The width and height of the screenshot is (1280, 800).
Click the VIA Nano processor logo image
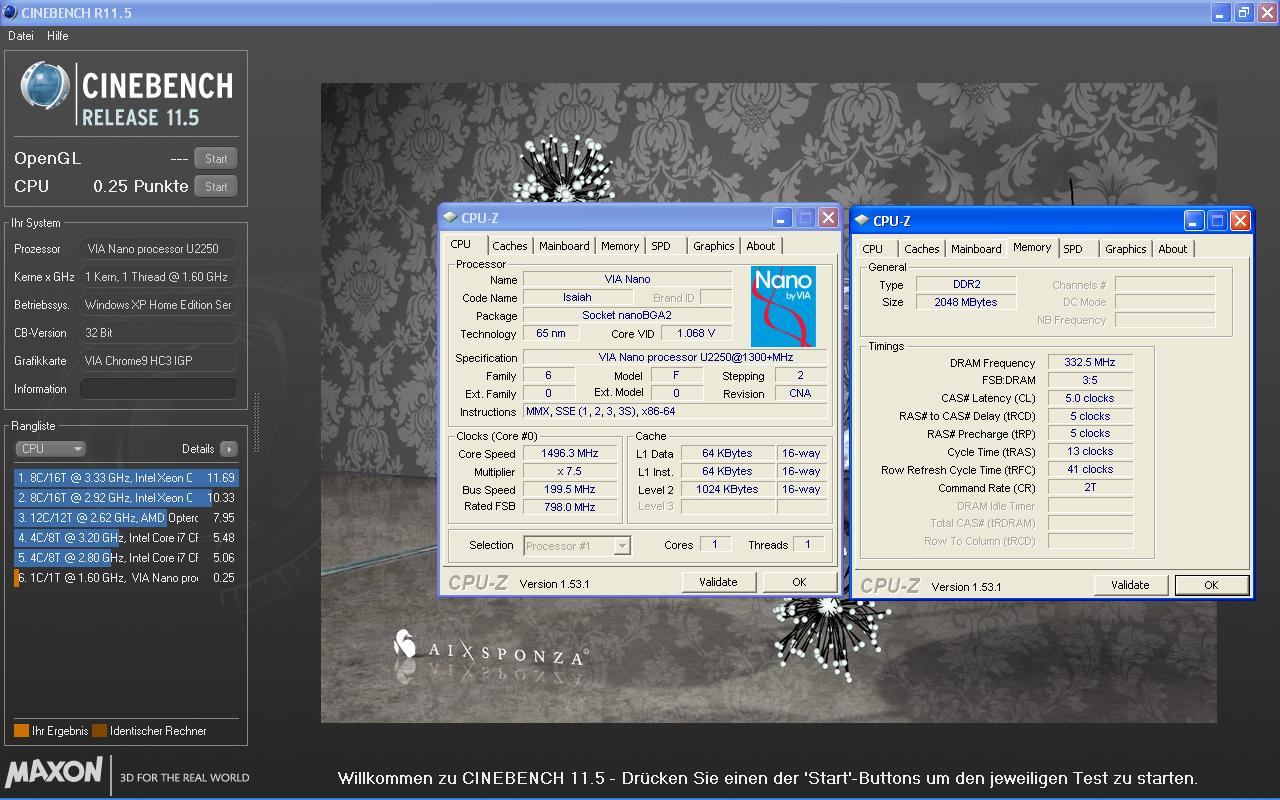(783, 306)
